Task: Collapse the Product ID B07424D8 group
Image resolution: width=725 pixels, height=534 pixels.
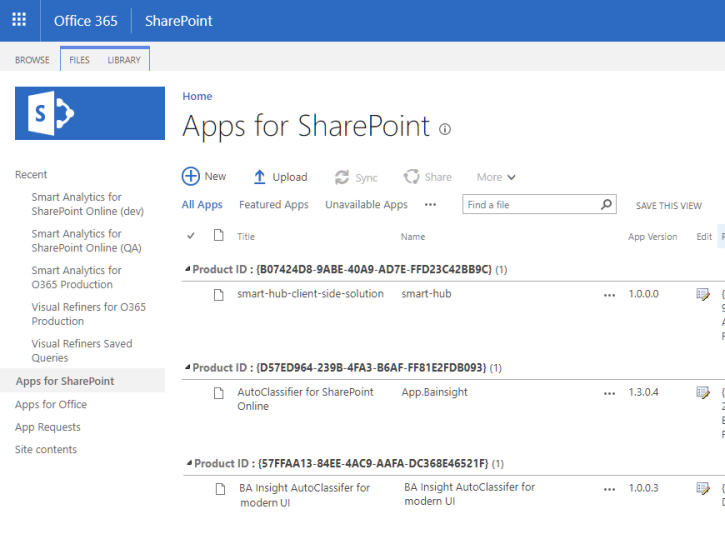Action: [x=187, y=270]
